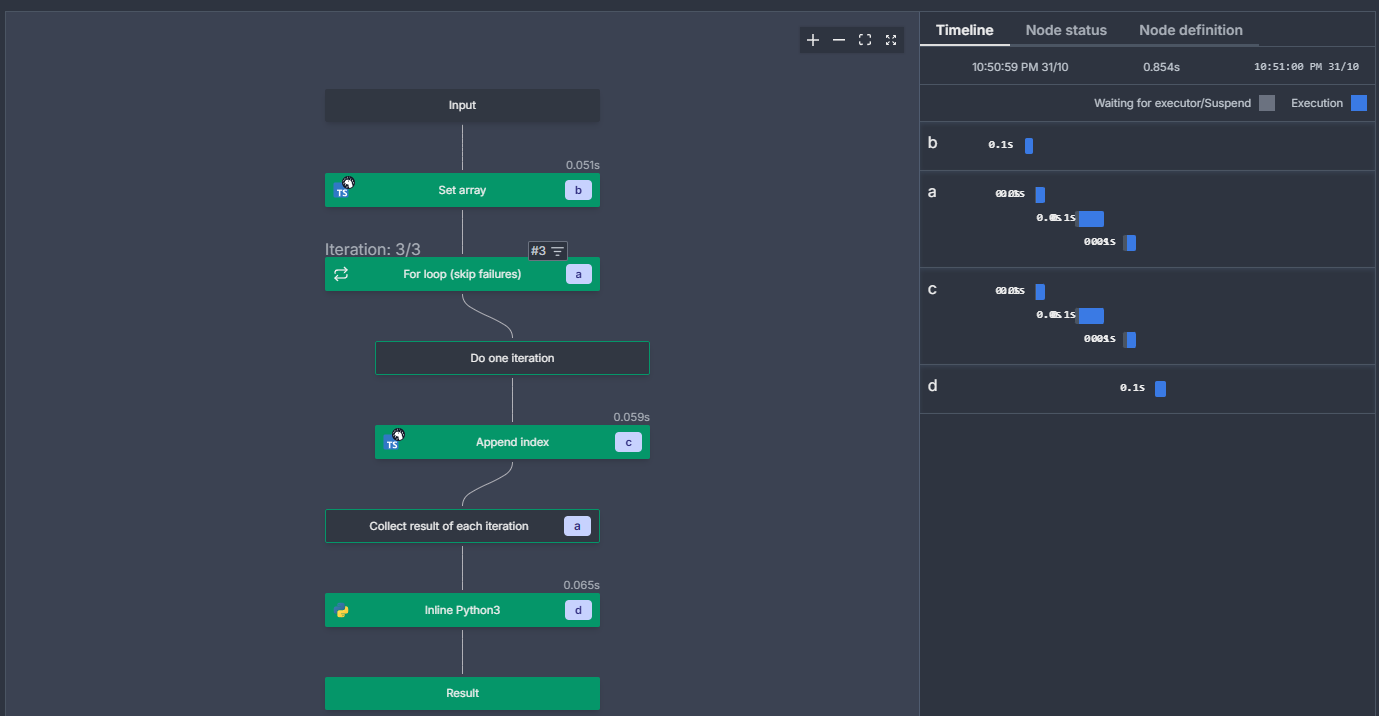Click the execution bar in row d
The width and height of the screenshot is (1379, 716).
(1160, 389)
